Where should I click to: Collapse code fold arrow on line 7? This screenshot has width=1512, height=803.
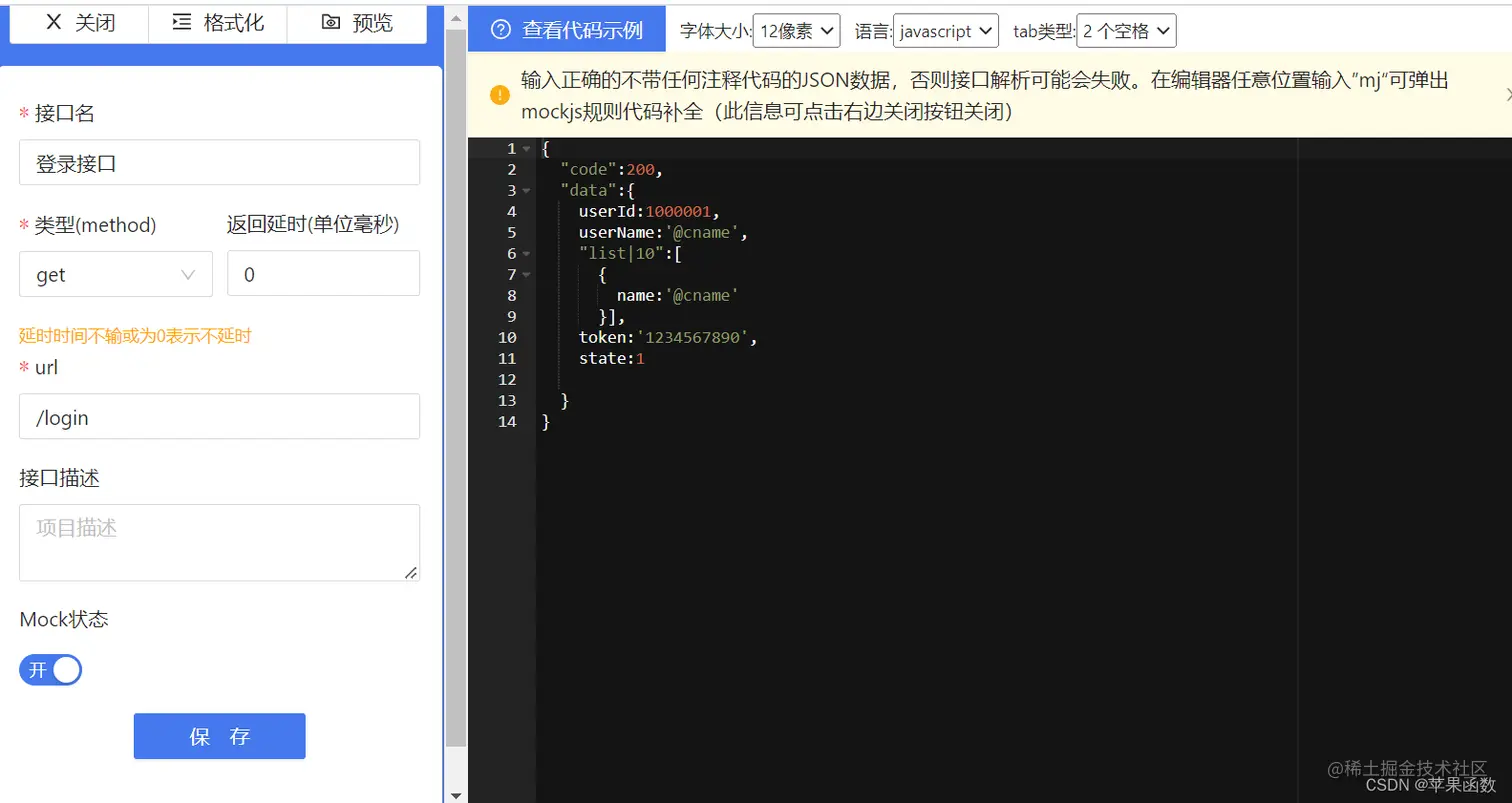[x=527, y=275]
